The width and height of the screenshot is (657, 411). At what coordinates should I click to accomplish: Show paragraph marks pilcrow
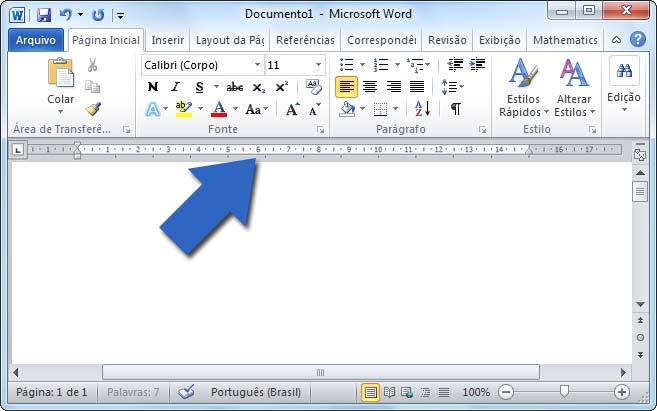click(x=456, y=109)
